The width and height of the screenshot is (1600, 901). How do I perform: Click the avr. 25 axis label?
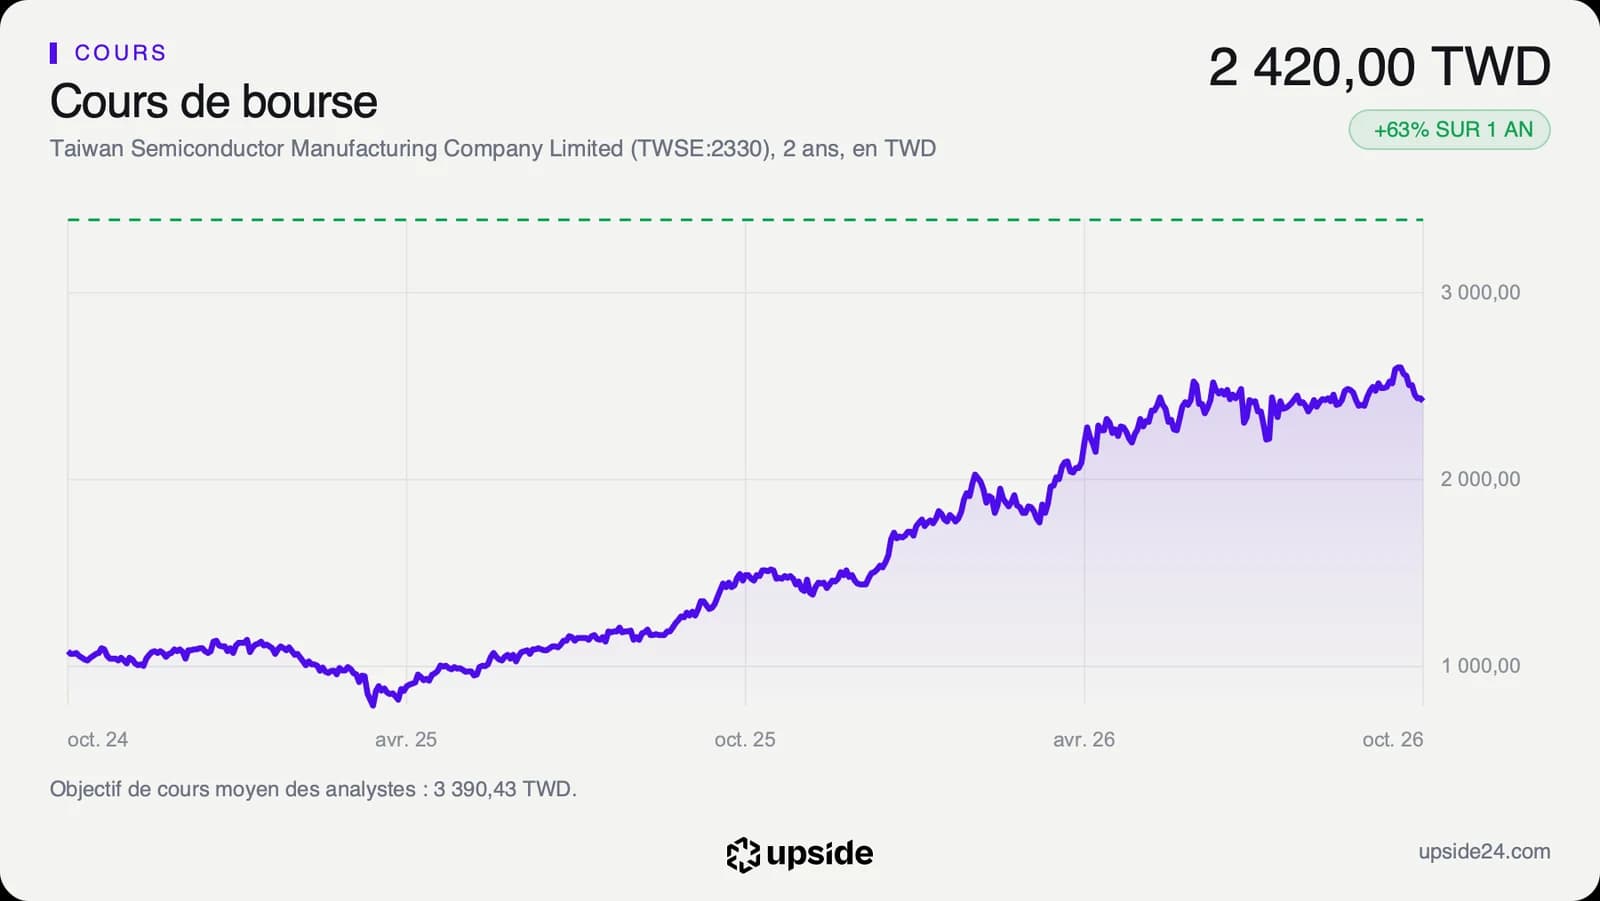pos(406,740)
